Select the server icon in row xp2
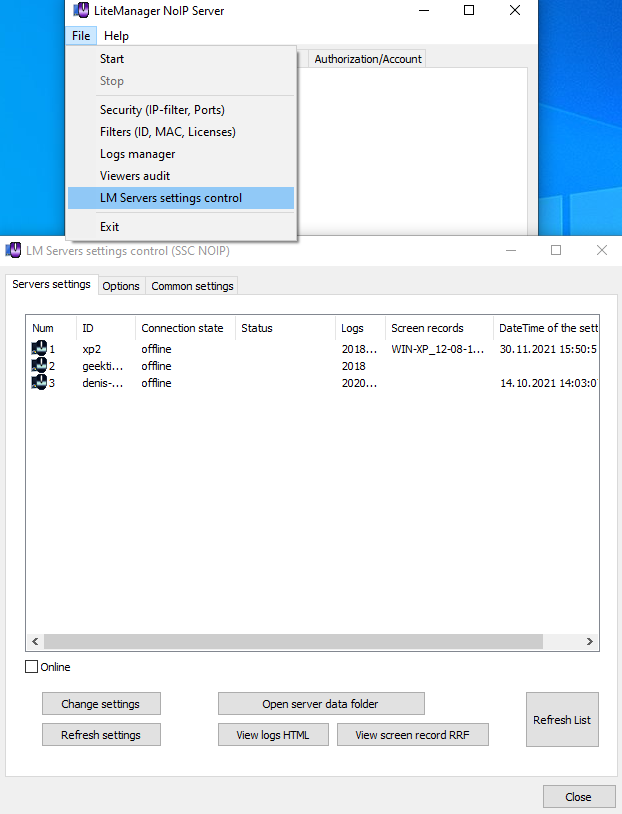The height and width of the screenshot is (814, 622). point(39,348)
